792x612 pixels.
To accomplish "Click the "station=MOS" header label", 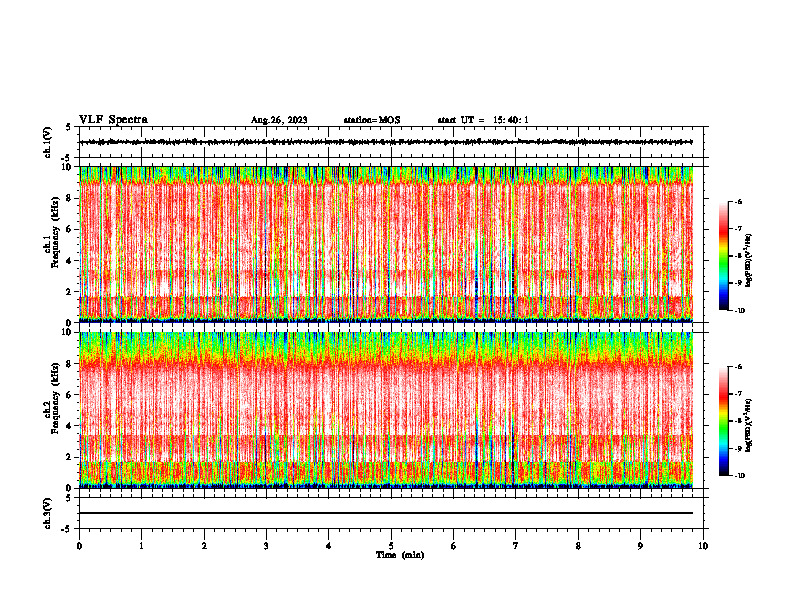I will (372, 120).
